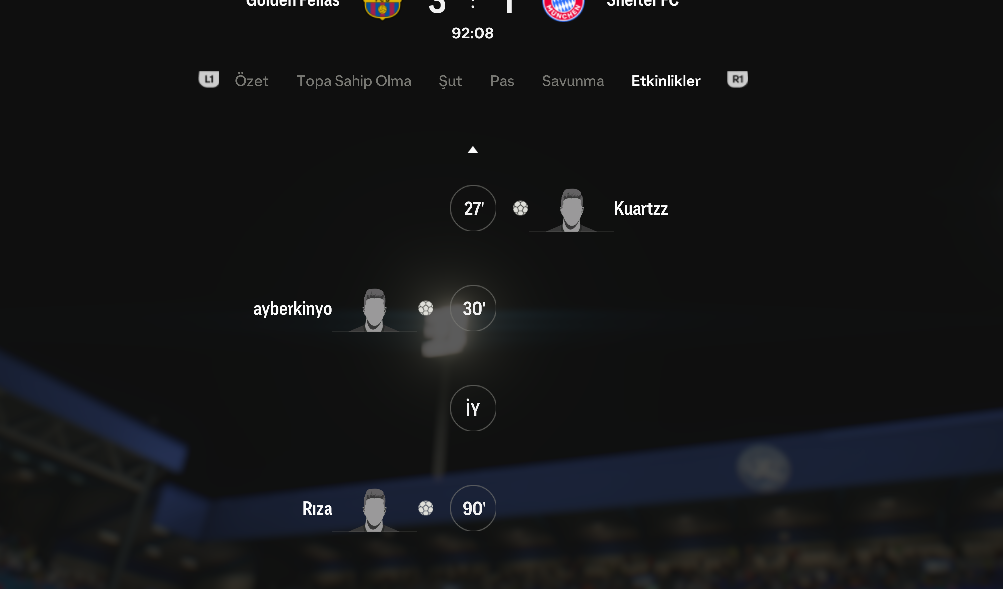Open the Özet tab
Viewport: 1003px width, 589px height.
tap(251, 81)
